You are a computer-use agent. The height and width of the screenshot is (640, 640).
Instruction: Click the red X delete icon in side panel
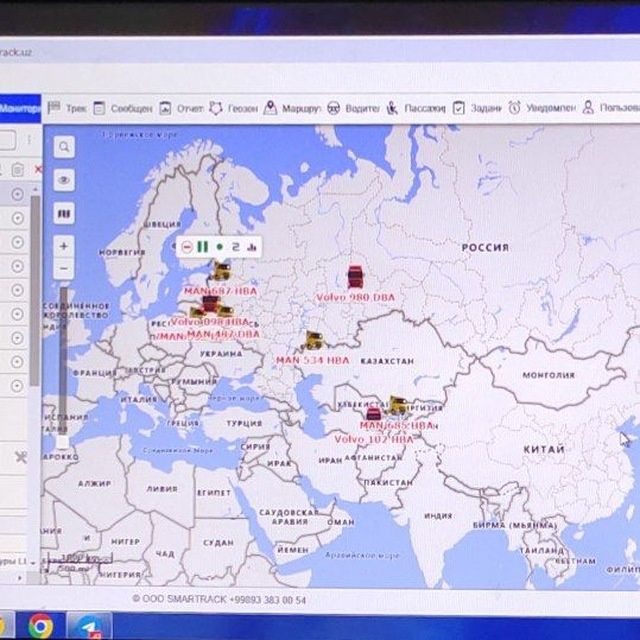tap(38, 169)
